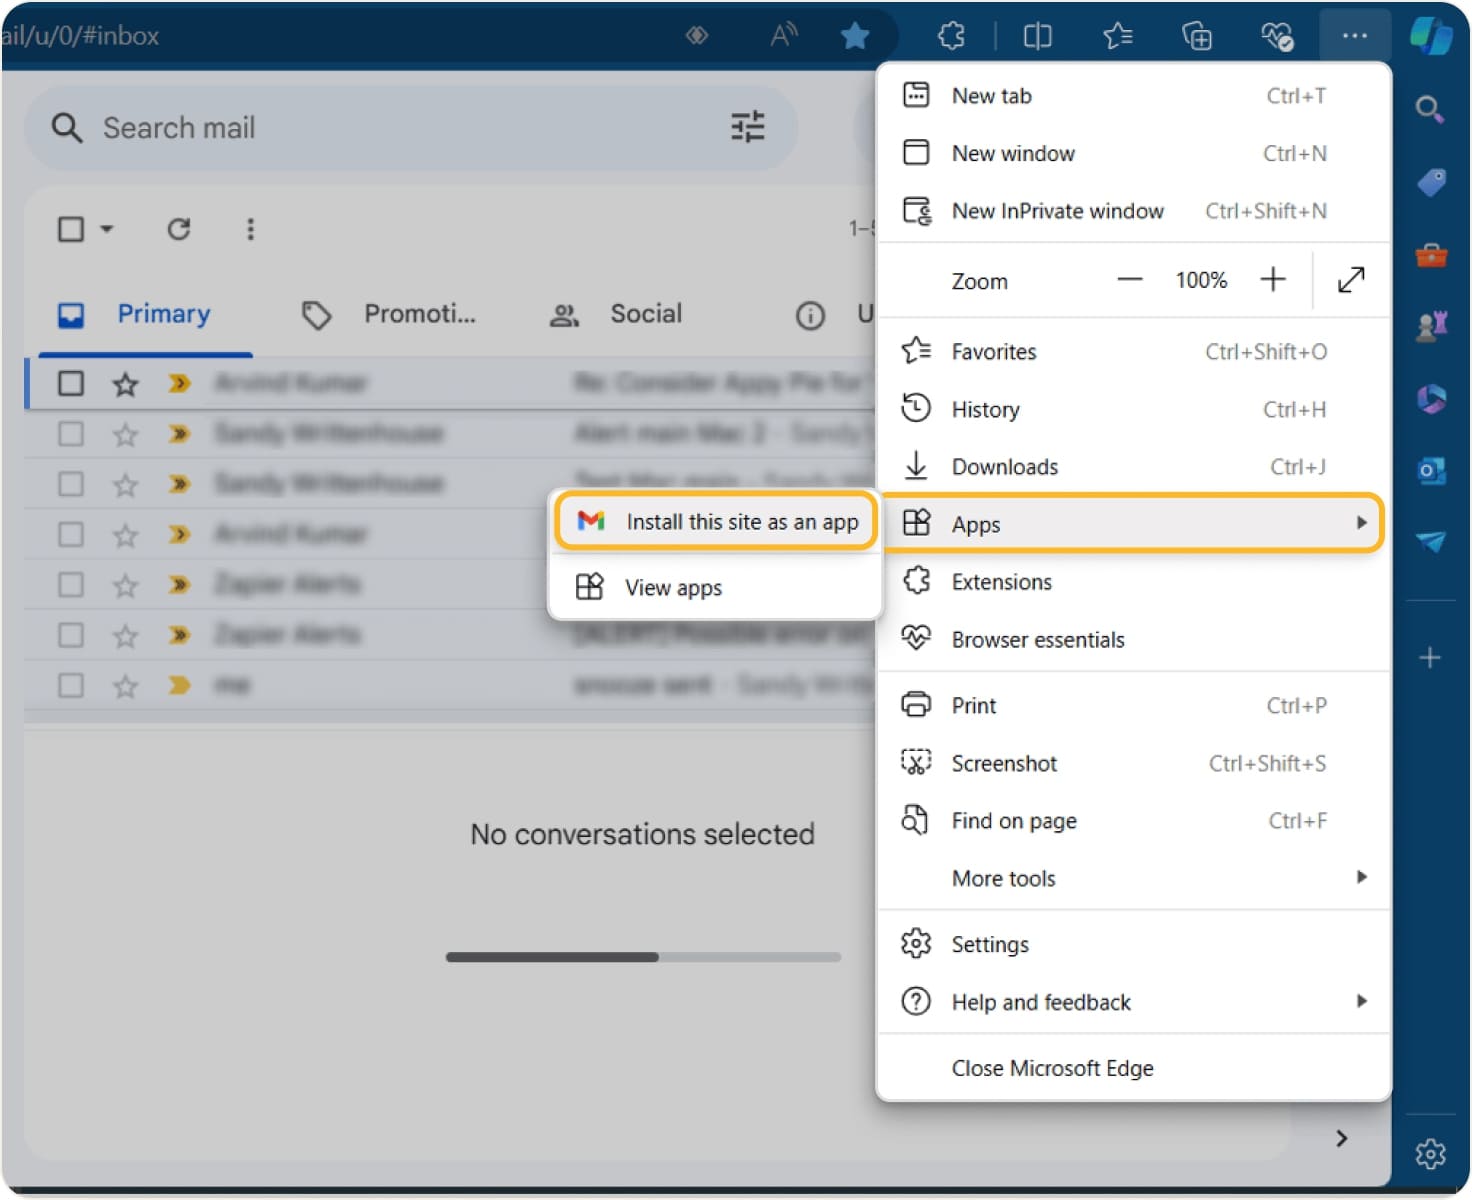Add this page to Collections
The image size is (1472, 1200).
pyautogui.click(x=1197, y=35)
